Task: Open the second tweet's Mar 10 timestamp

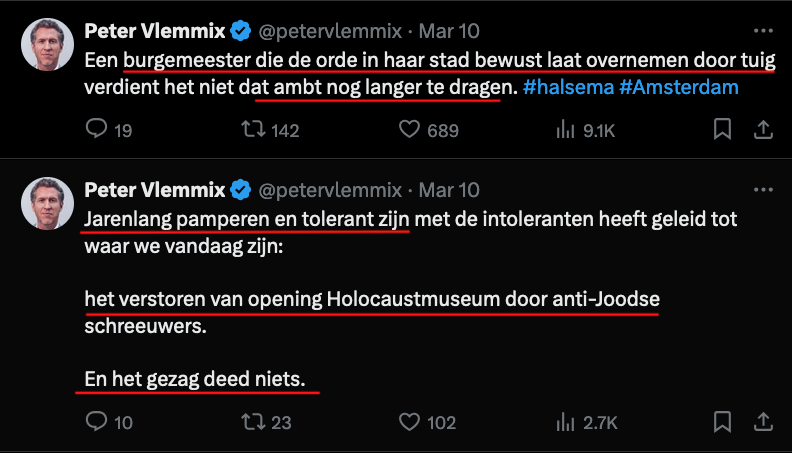Action: pos(449,189)
